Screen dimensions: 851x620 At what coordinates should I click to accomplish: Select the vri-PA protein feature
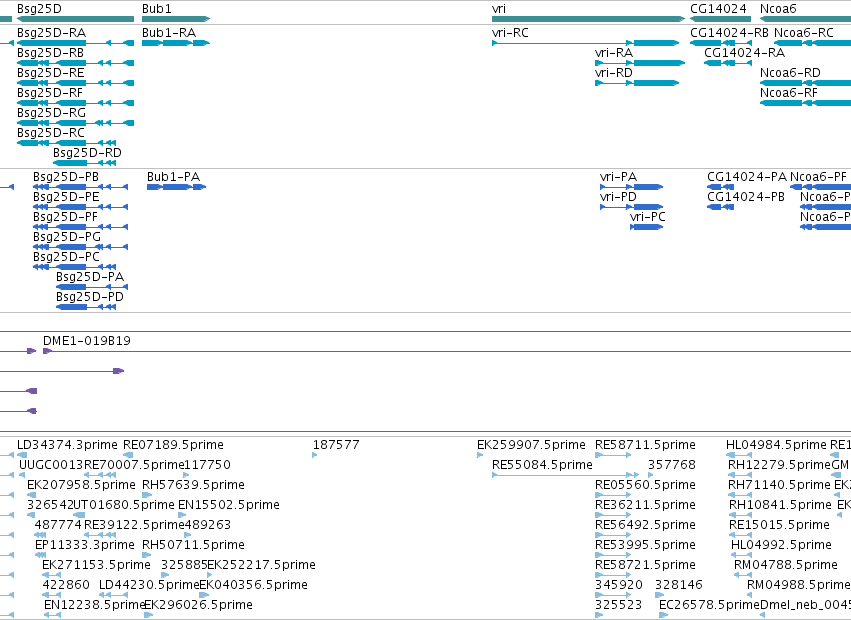point(631,187)
